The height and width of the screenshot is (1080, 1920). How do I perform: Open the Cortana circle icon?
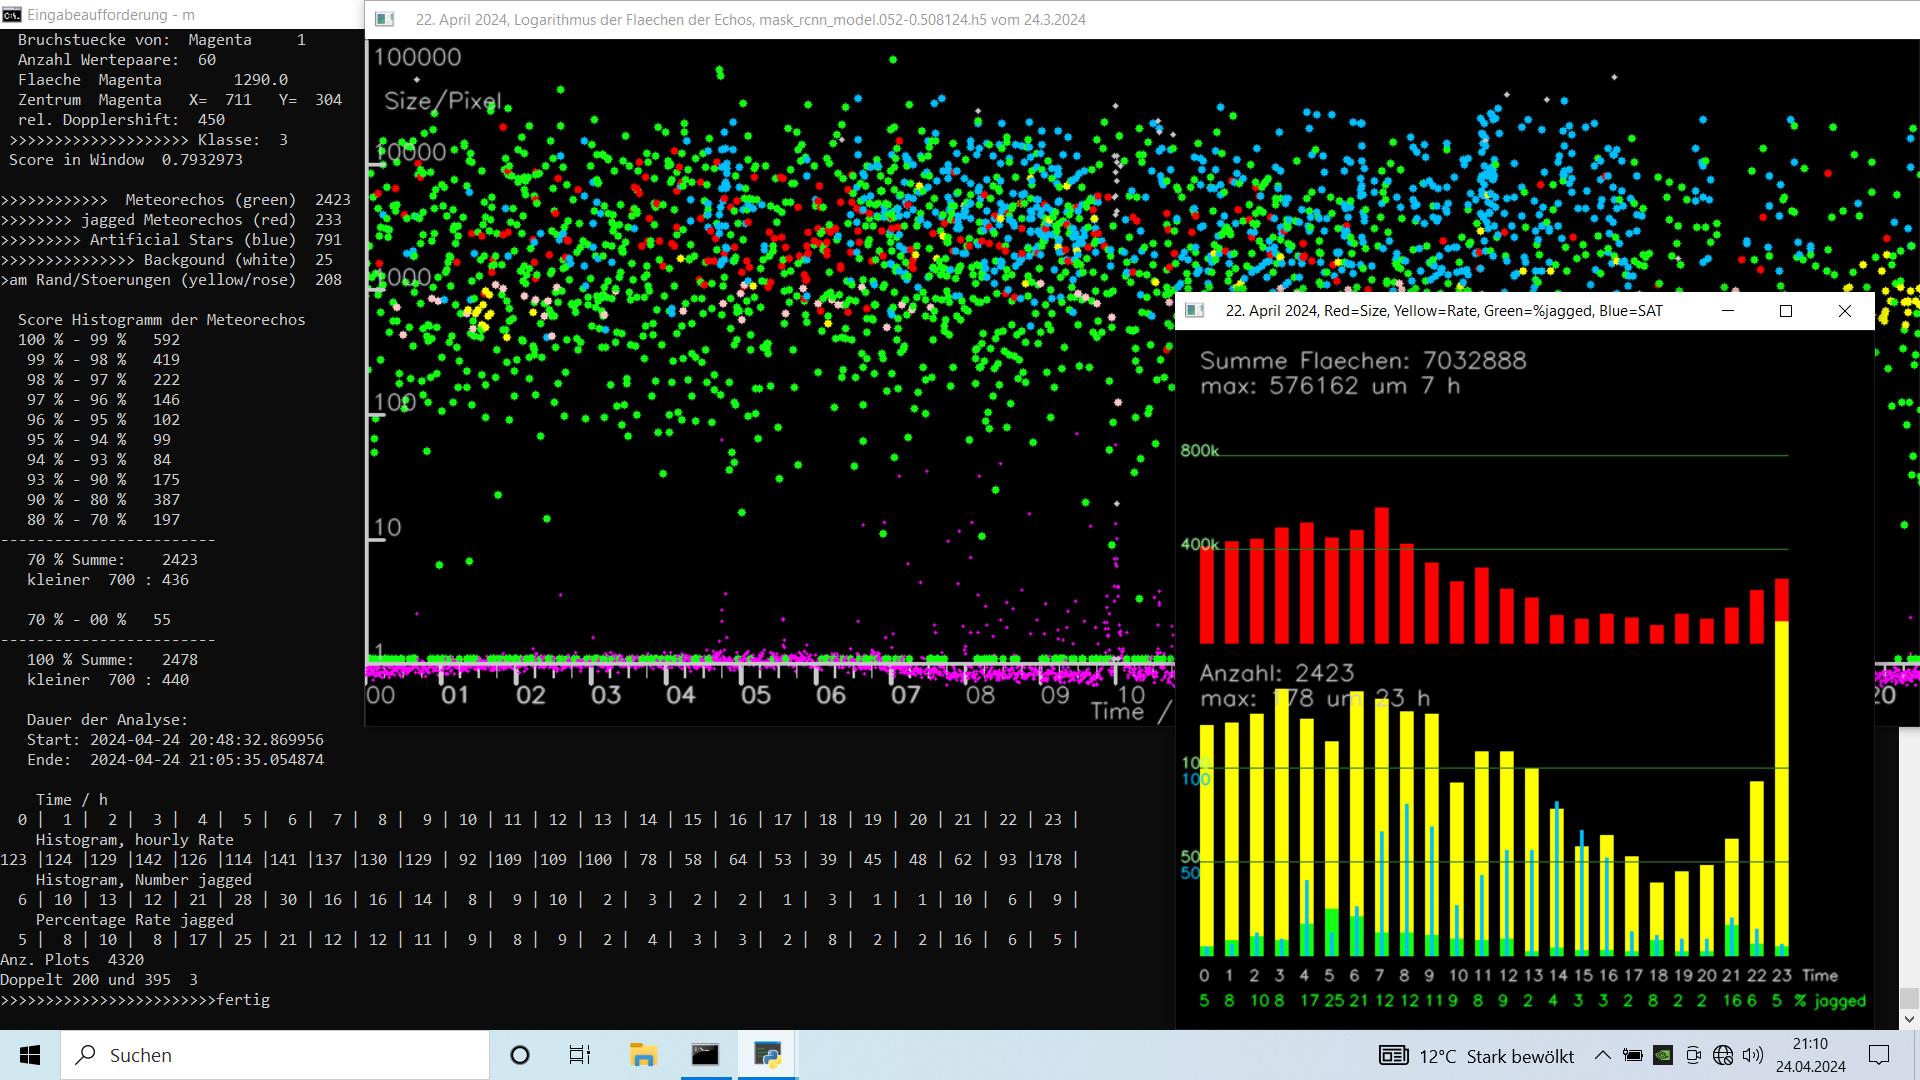[x=520, y=1055]
